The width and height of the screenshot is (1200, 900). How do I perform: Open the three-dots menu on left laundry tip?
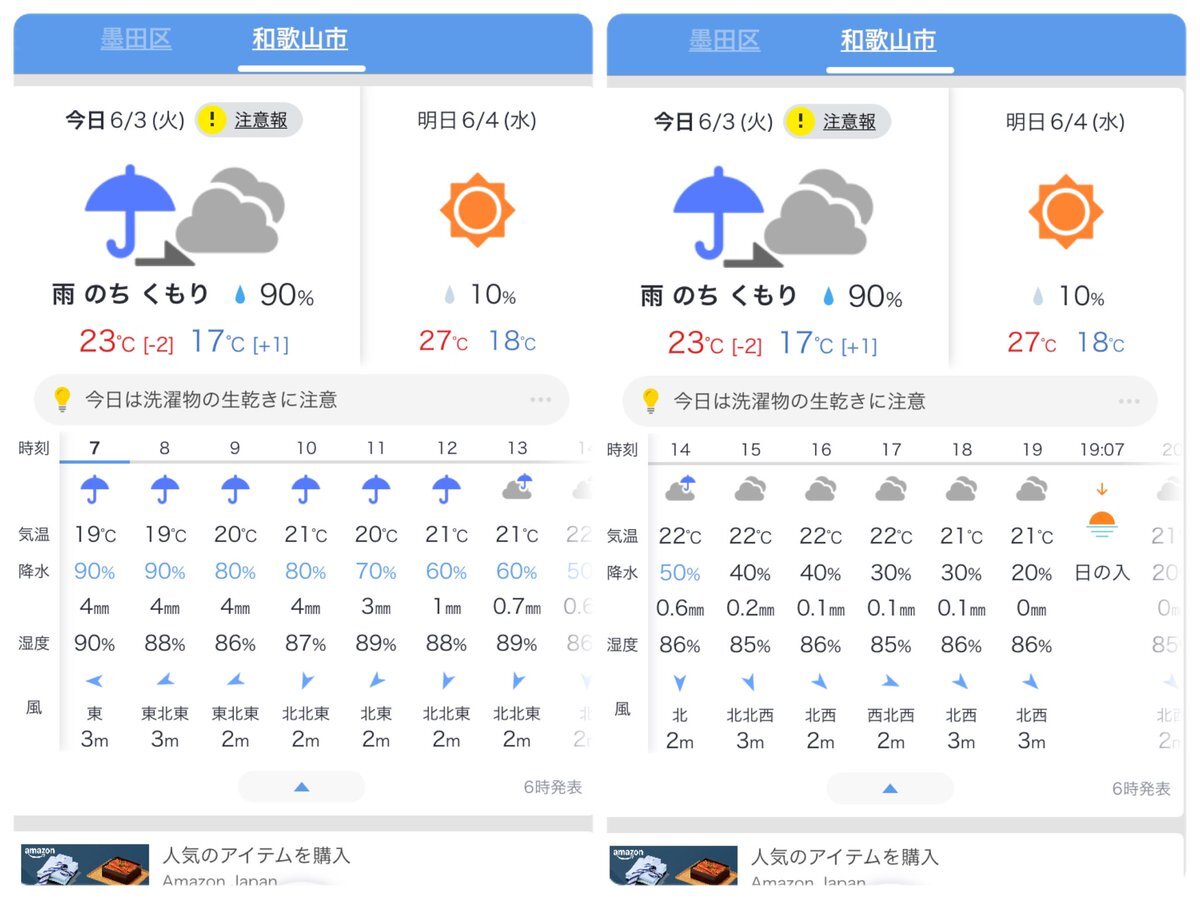tap(541, 400)
